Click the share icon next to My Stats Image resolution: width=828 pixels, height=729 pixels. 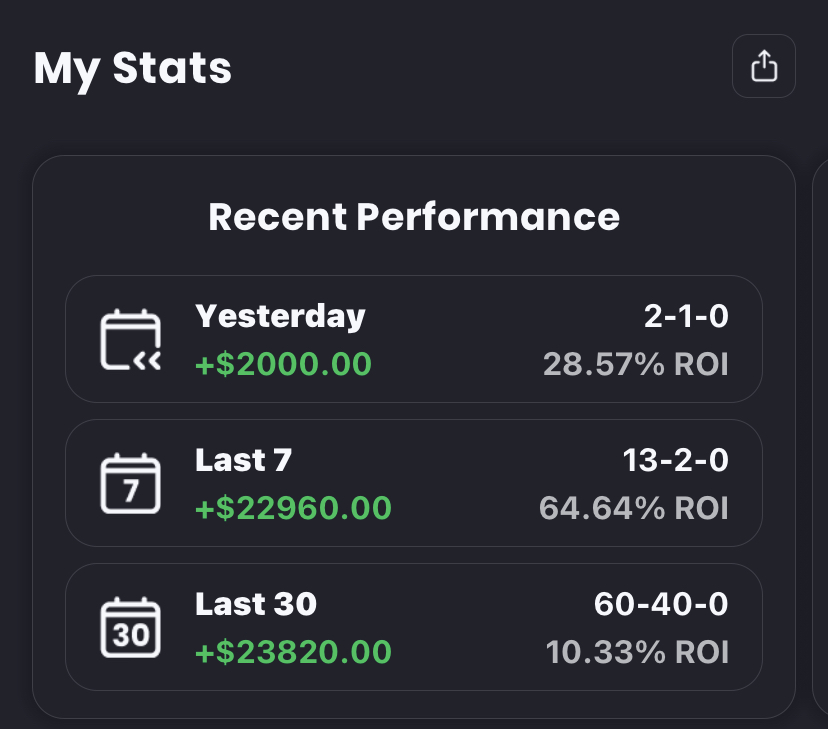click(x=764, y=67)
